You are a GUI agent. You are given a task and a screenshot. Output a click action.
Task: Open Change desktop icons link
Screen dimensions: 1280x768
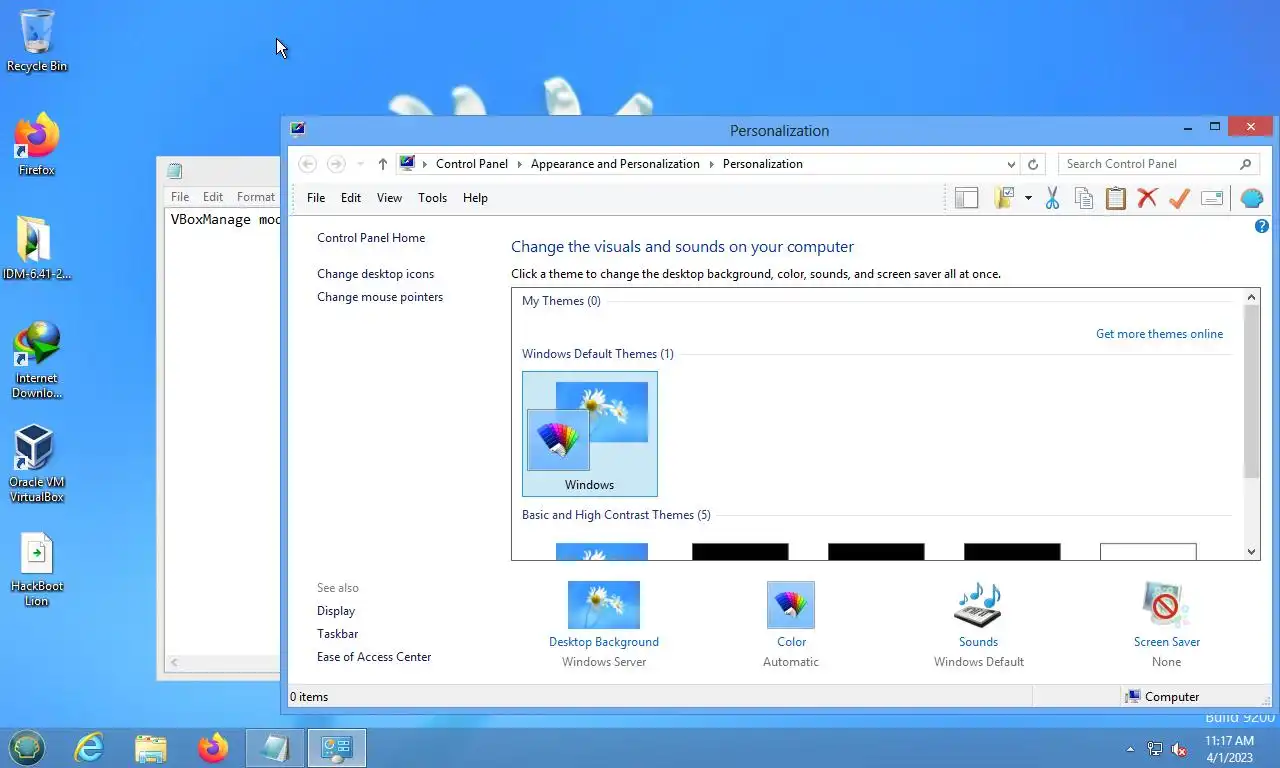coord(375,274)
